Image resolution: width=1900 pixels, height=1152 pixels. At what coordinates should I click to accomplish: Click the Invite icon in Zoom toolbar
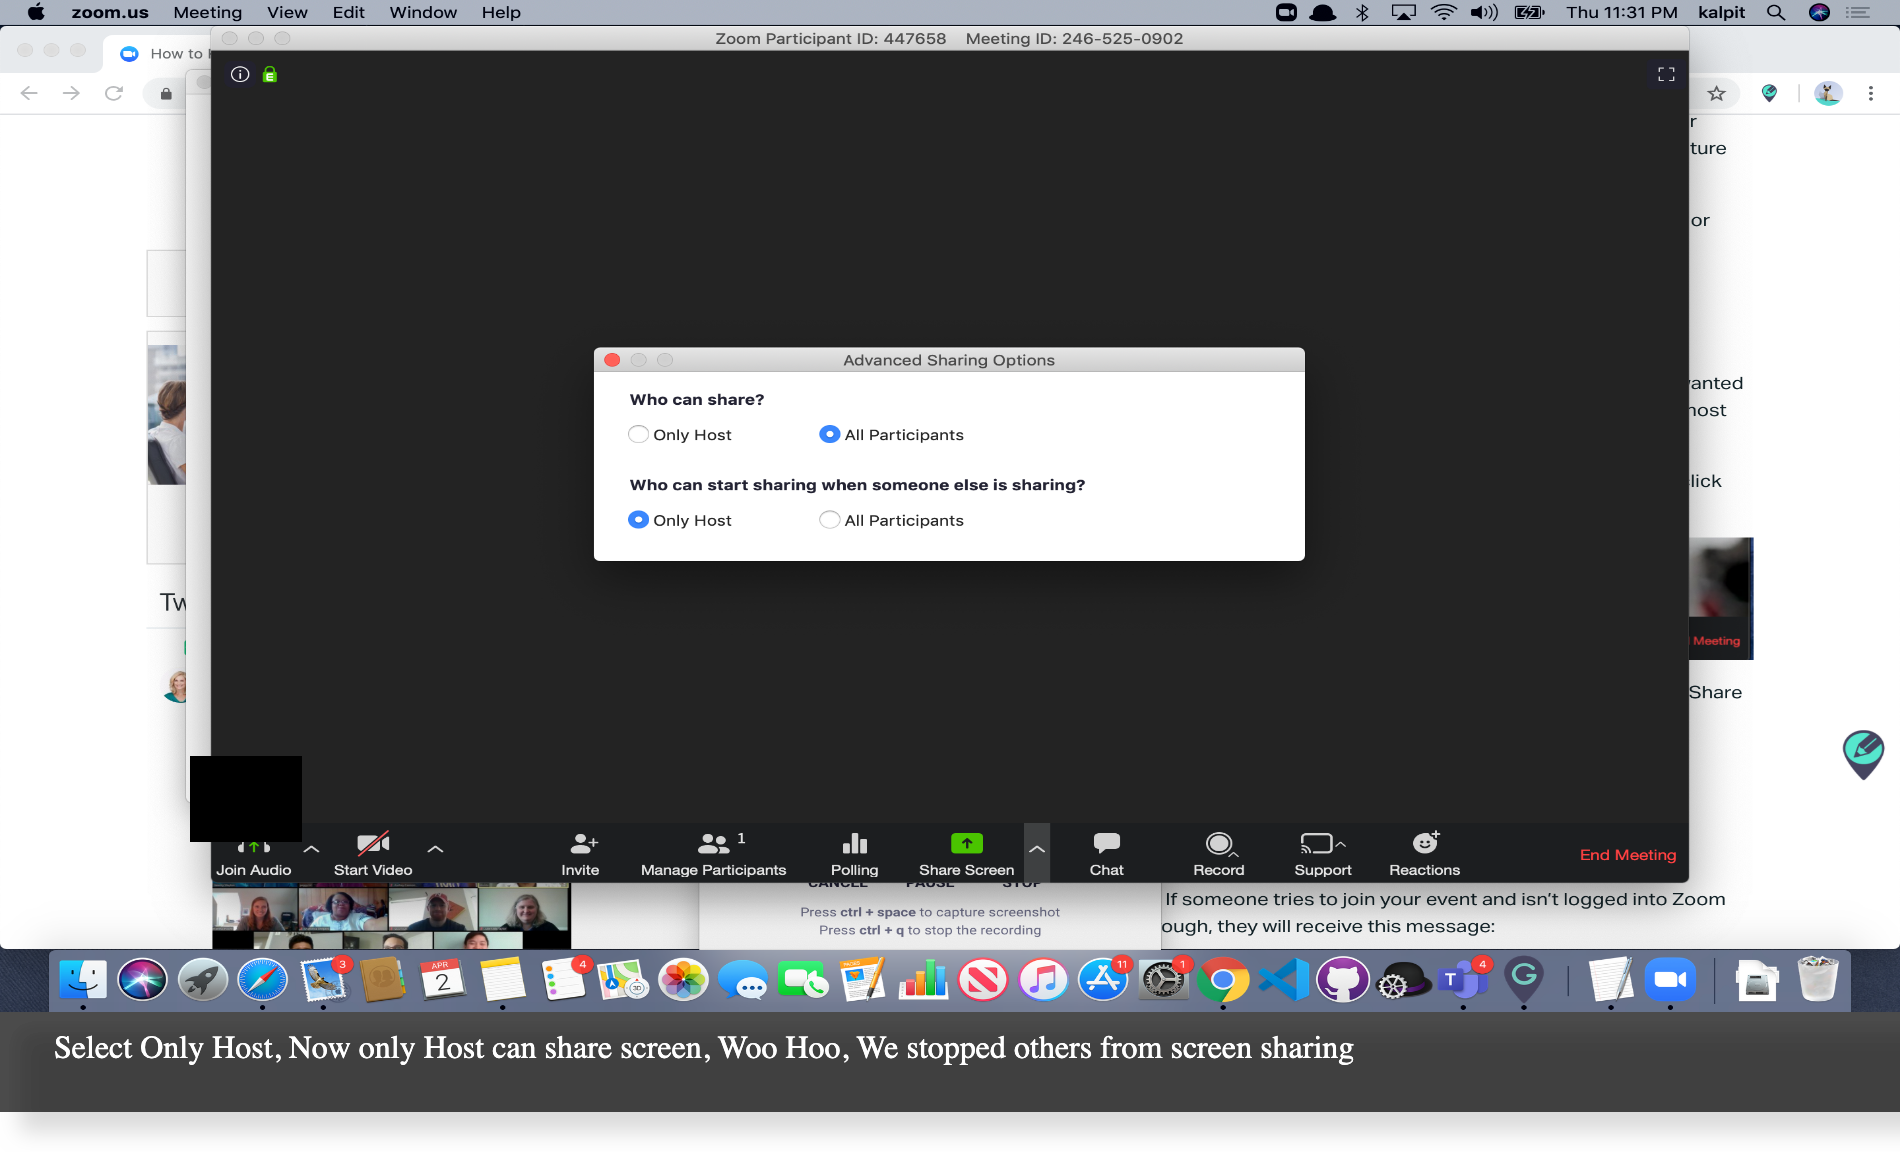click(580, 845)
